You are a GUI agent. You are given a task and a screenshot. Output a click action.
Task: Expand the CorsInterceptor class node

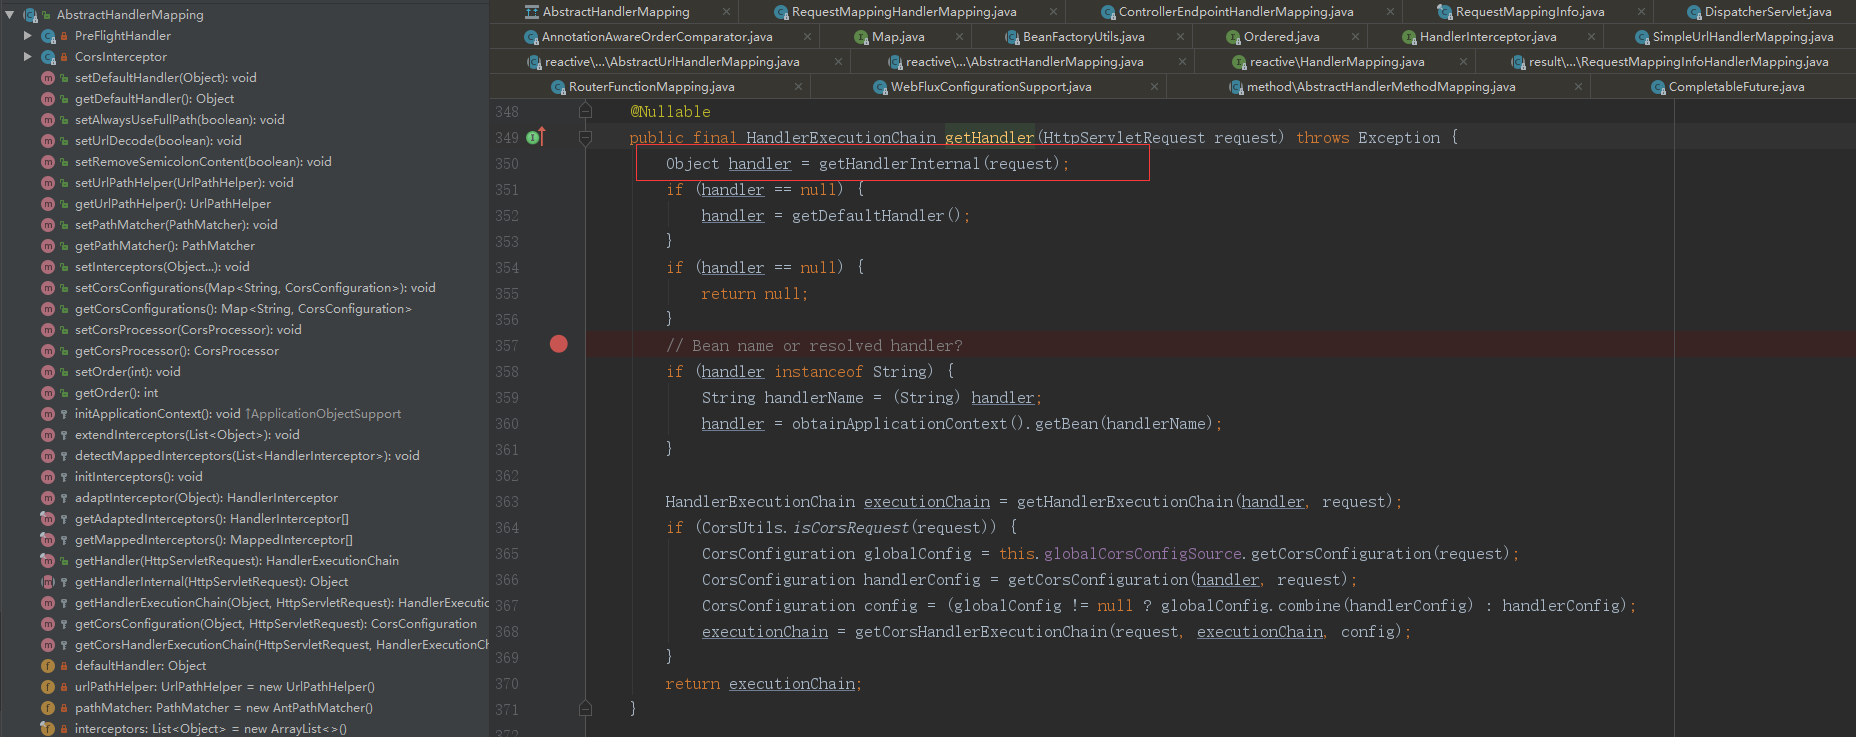pos(28,57)
